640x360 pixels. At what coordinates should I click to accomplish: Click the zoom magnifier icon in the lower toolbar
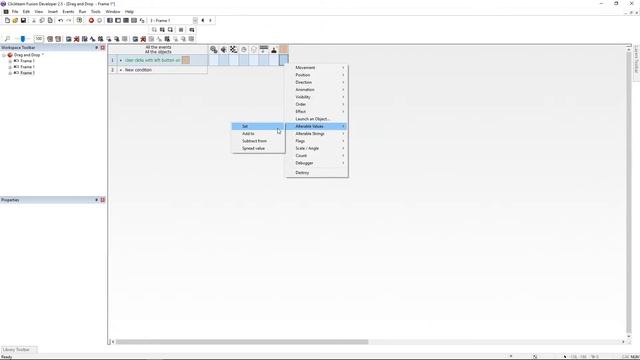click(7, 39)
